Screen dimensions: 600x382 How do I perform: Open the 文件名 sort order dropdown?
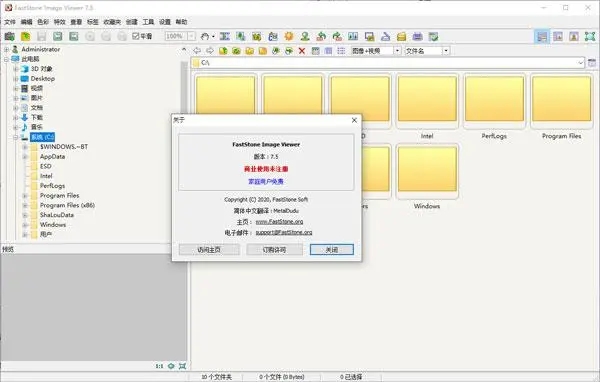[x=446, y=51]
